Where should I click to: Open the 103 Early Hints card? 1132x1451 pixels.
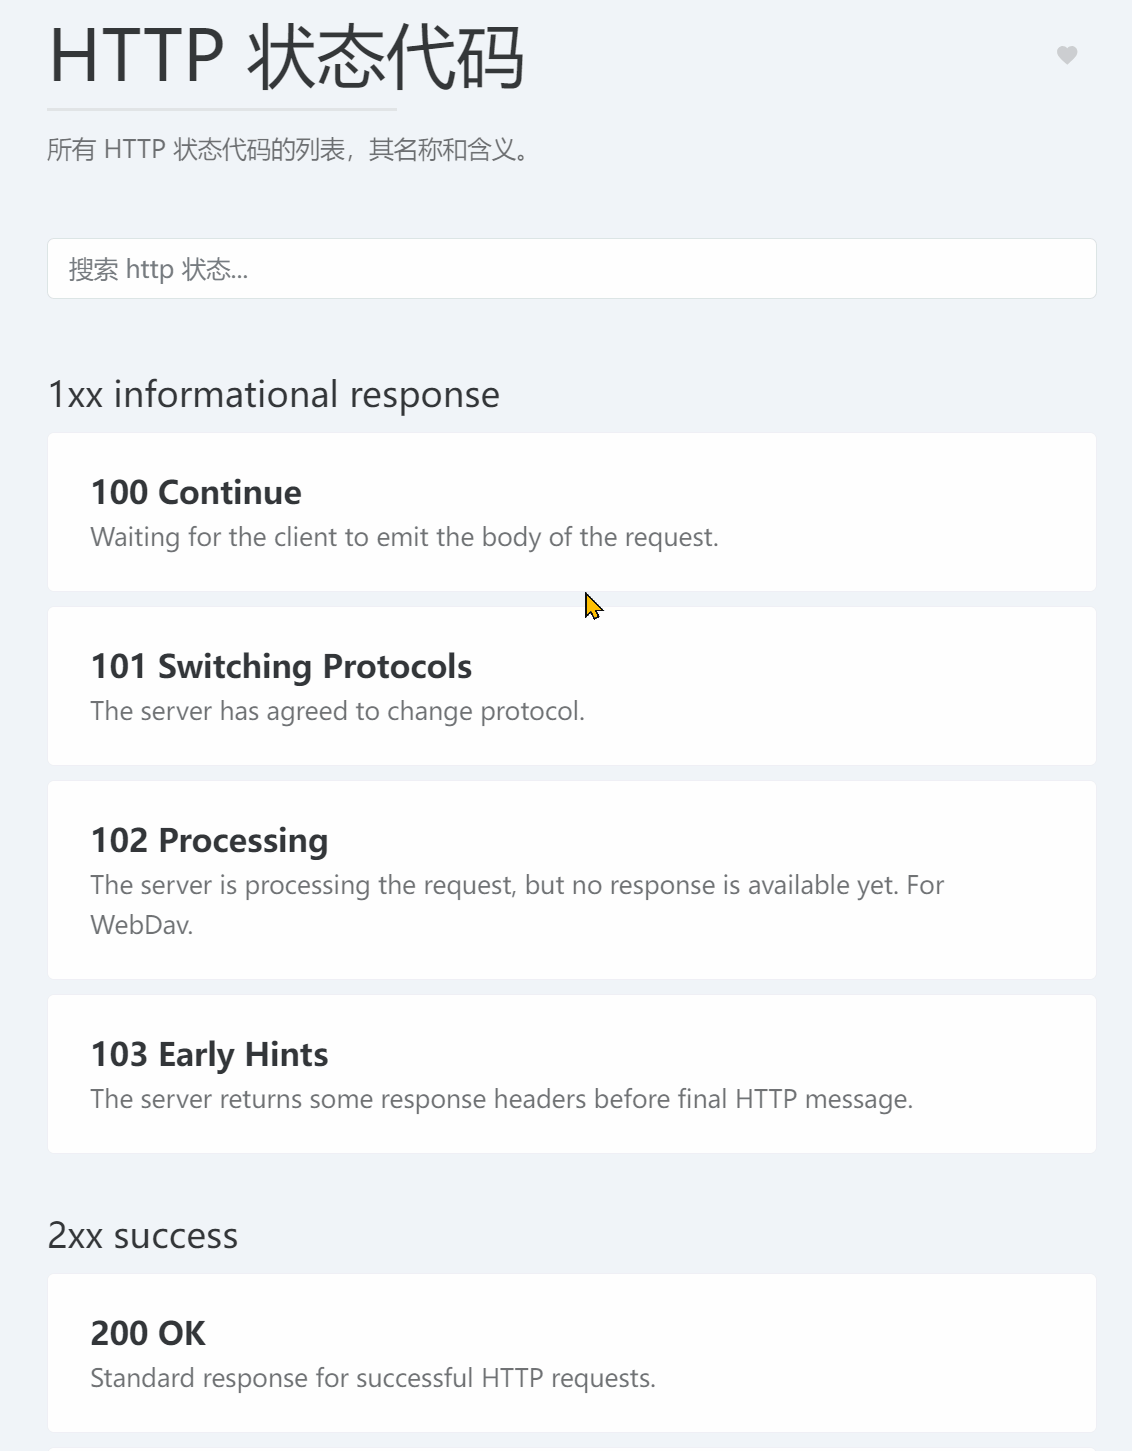572,1074
